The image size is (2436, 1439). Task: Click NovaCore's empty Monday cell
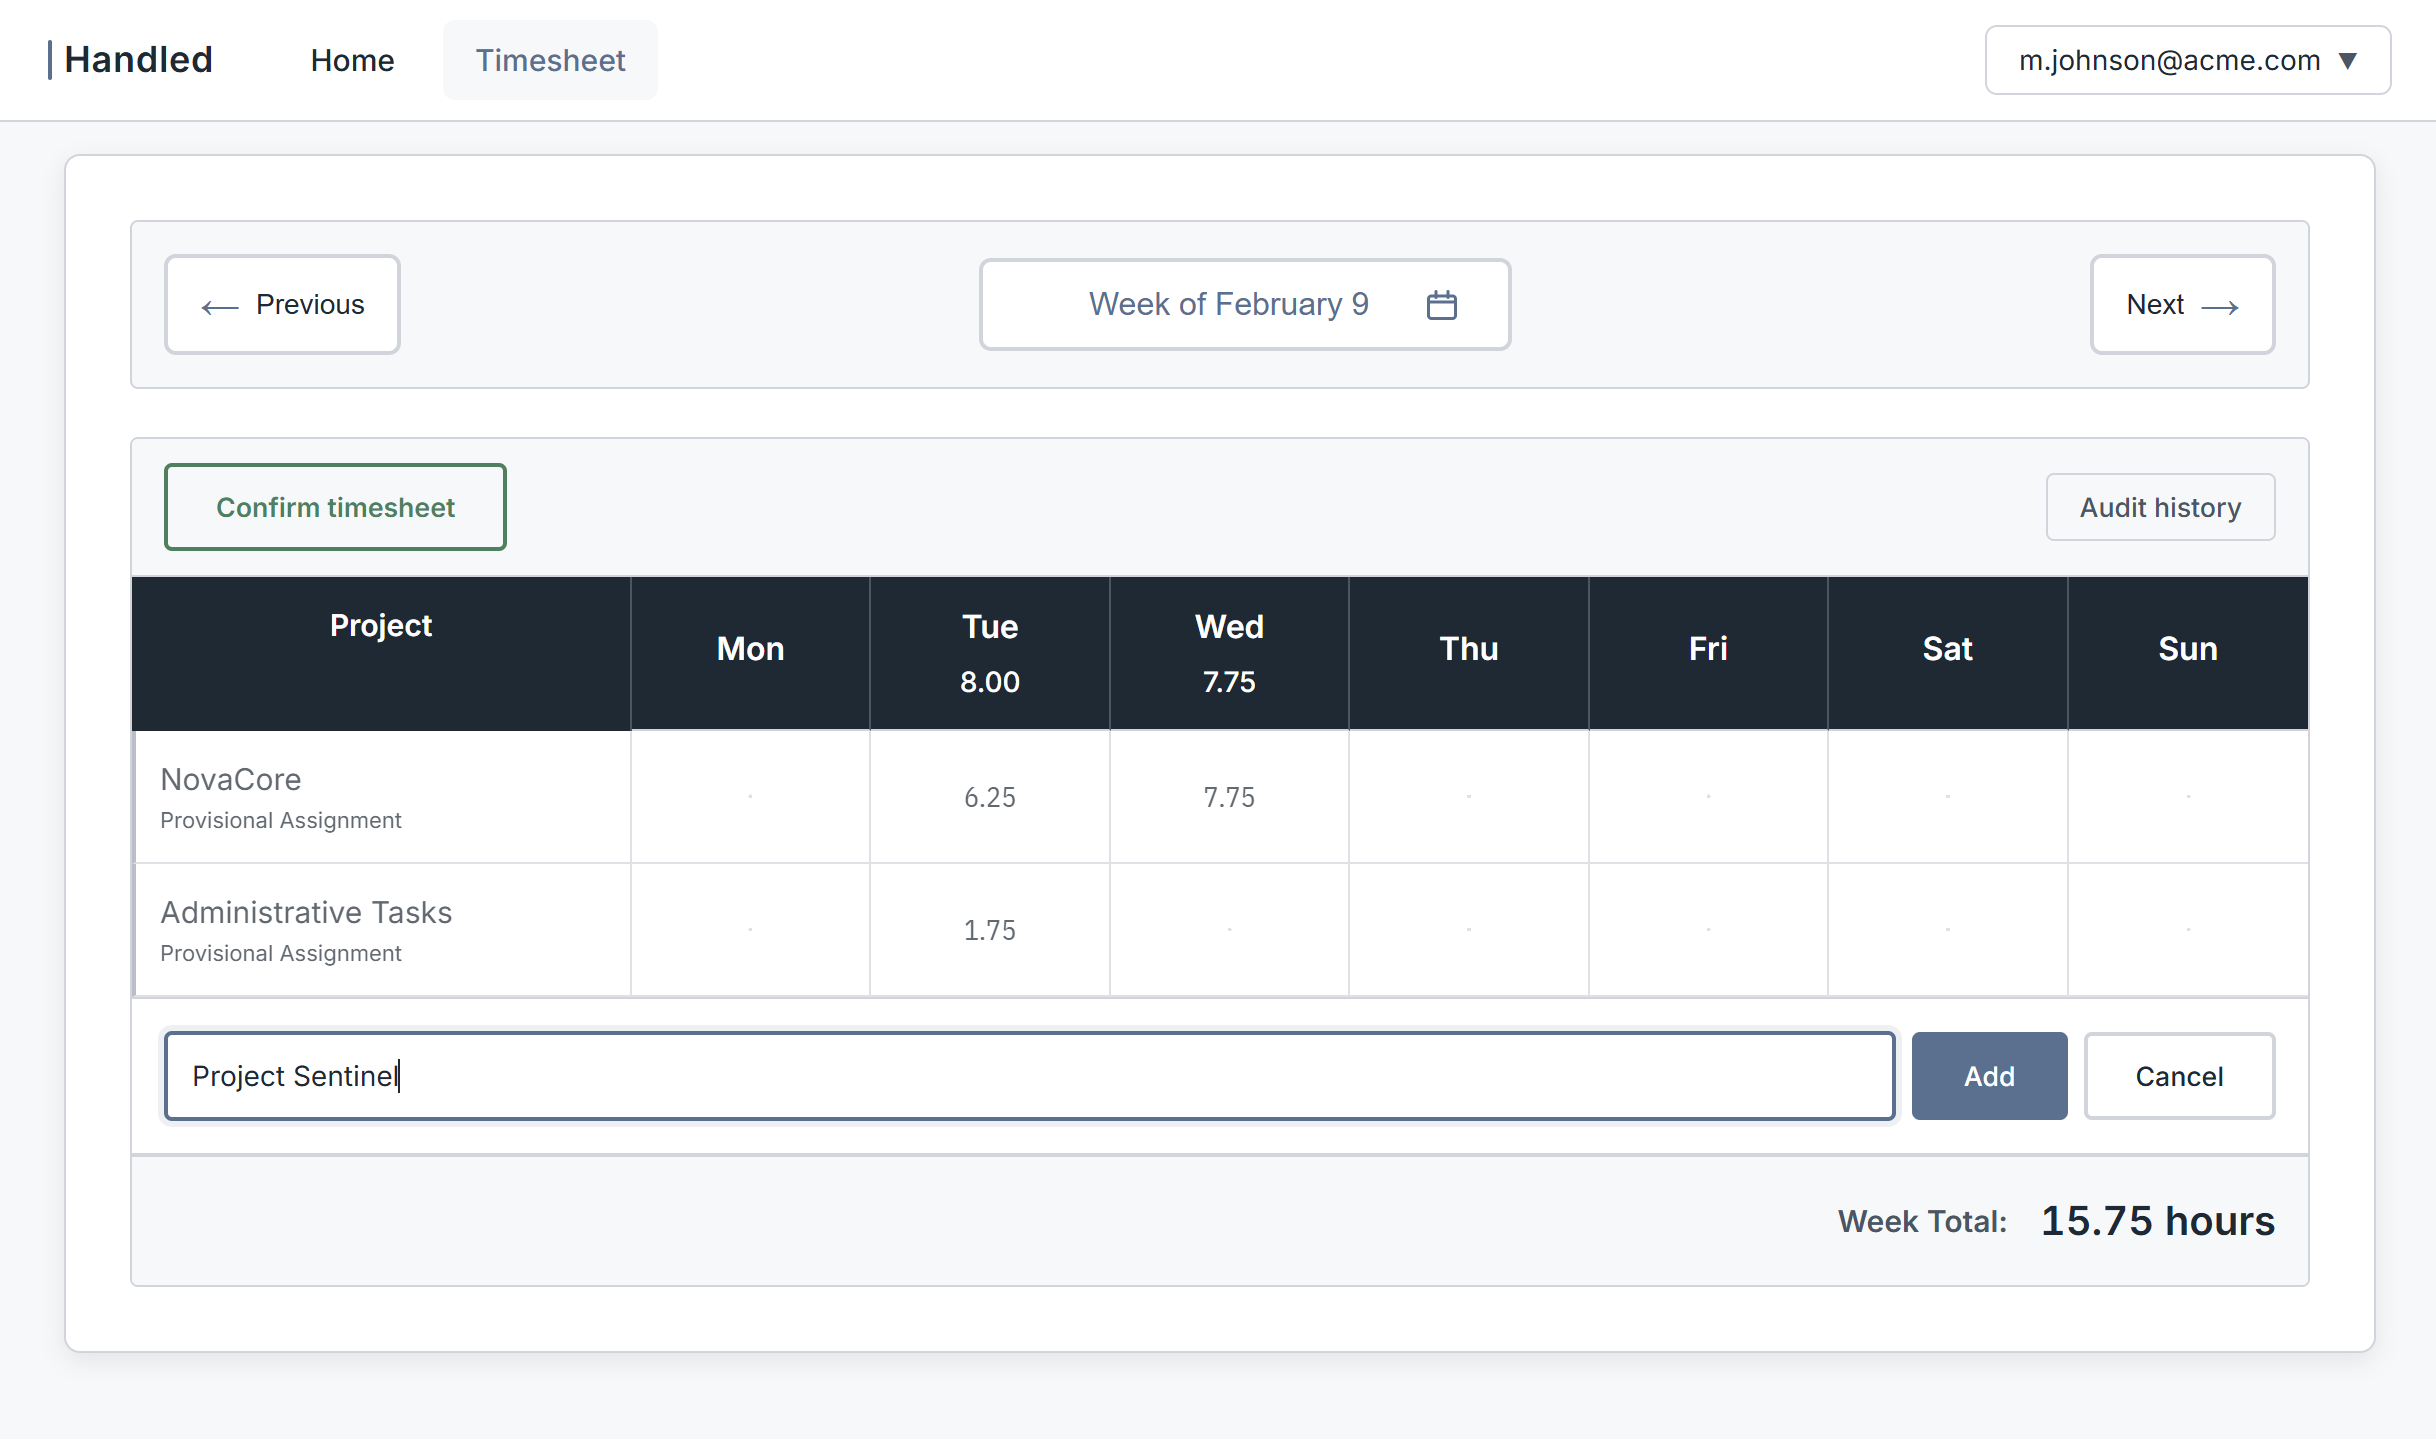coord(750,797)
